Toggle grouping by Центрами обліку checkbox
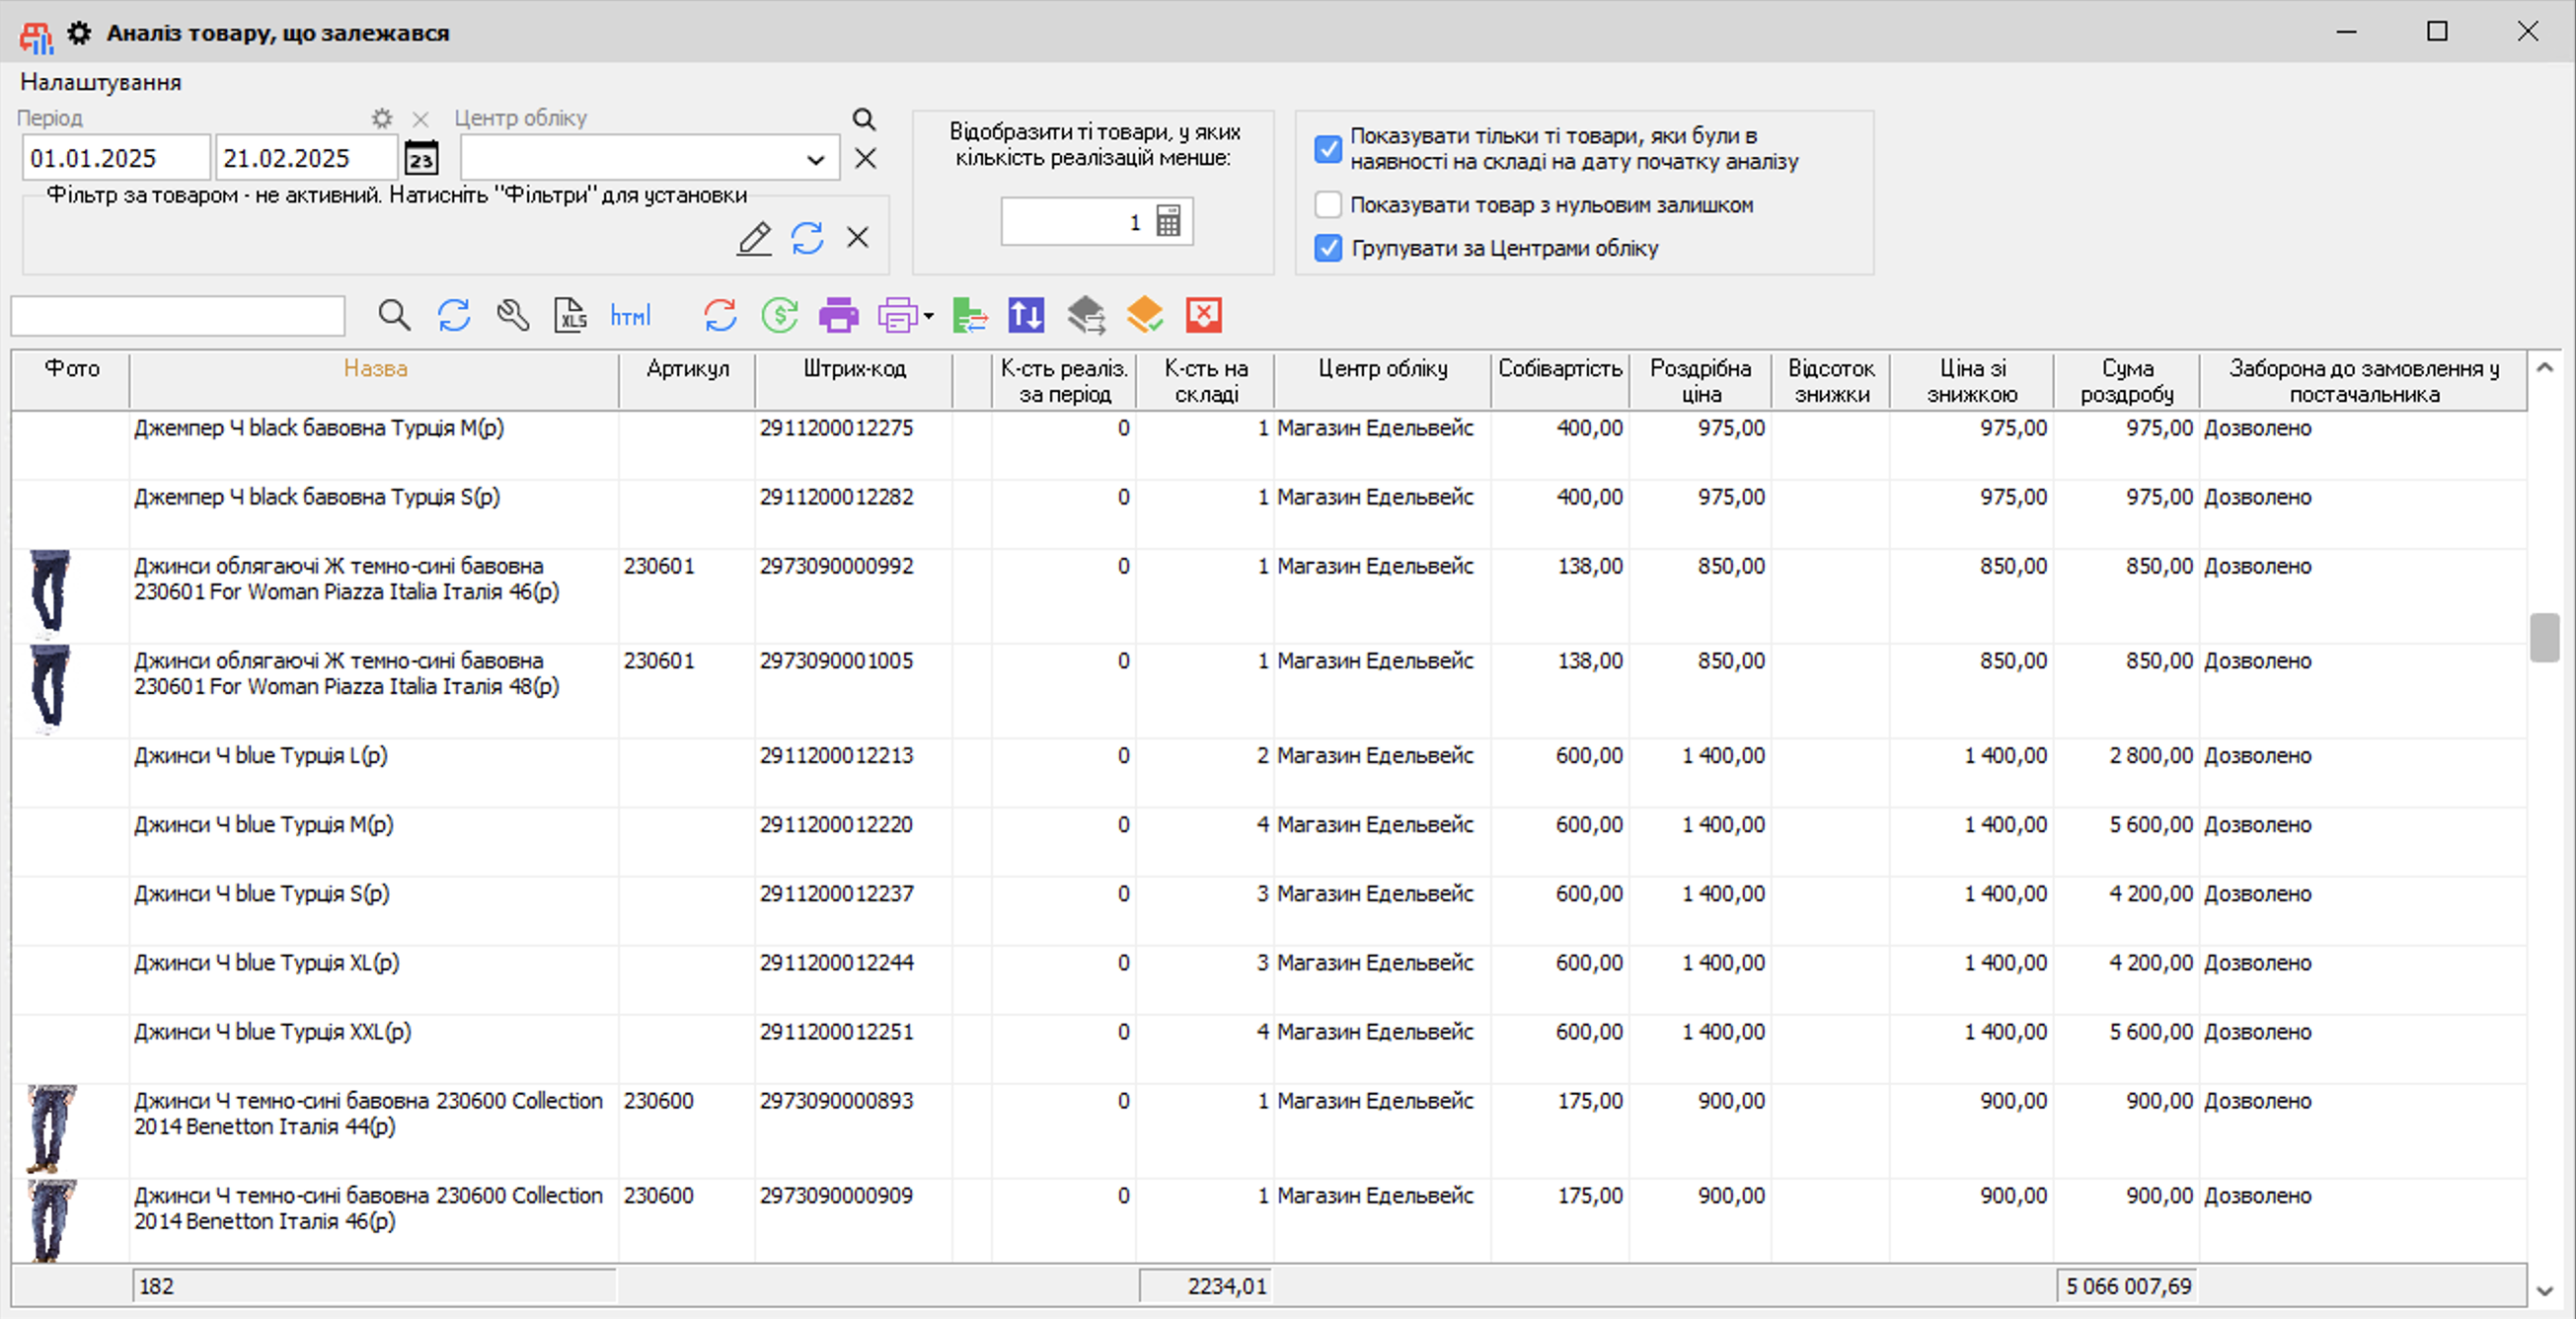This screenshot has width=2576, height=1319. (x=1328, y=248)
